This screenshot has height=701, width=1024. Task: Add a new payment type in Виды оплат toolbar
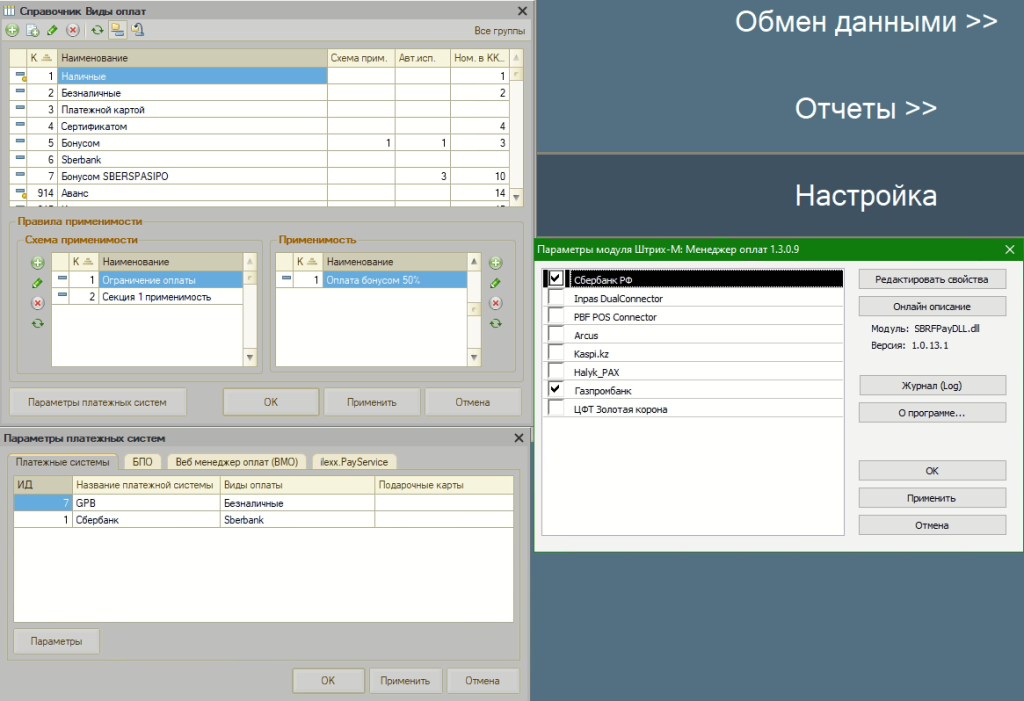(x=12, y=30)
